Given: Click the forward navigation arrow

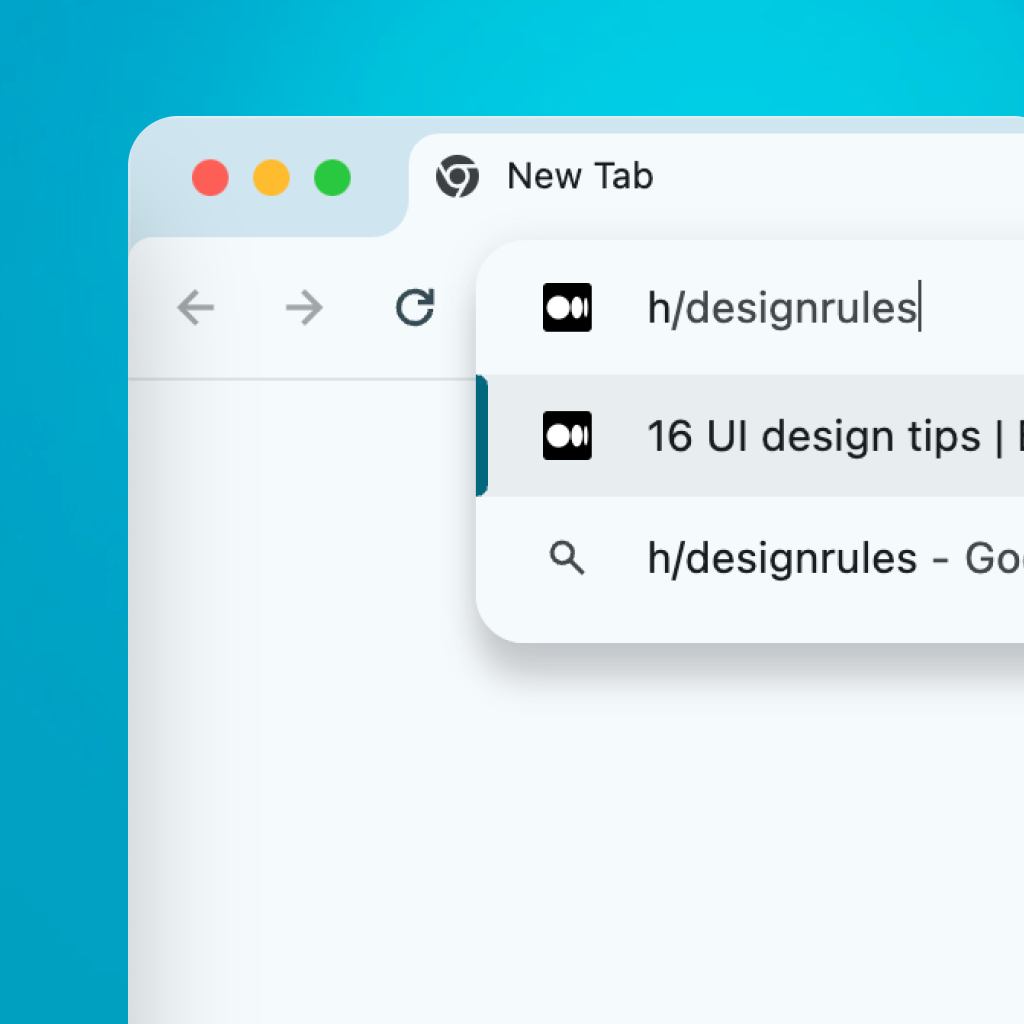Looking at the screenshot, I should pyautogui.click(x=304, y=308).
